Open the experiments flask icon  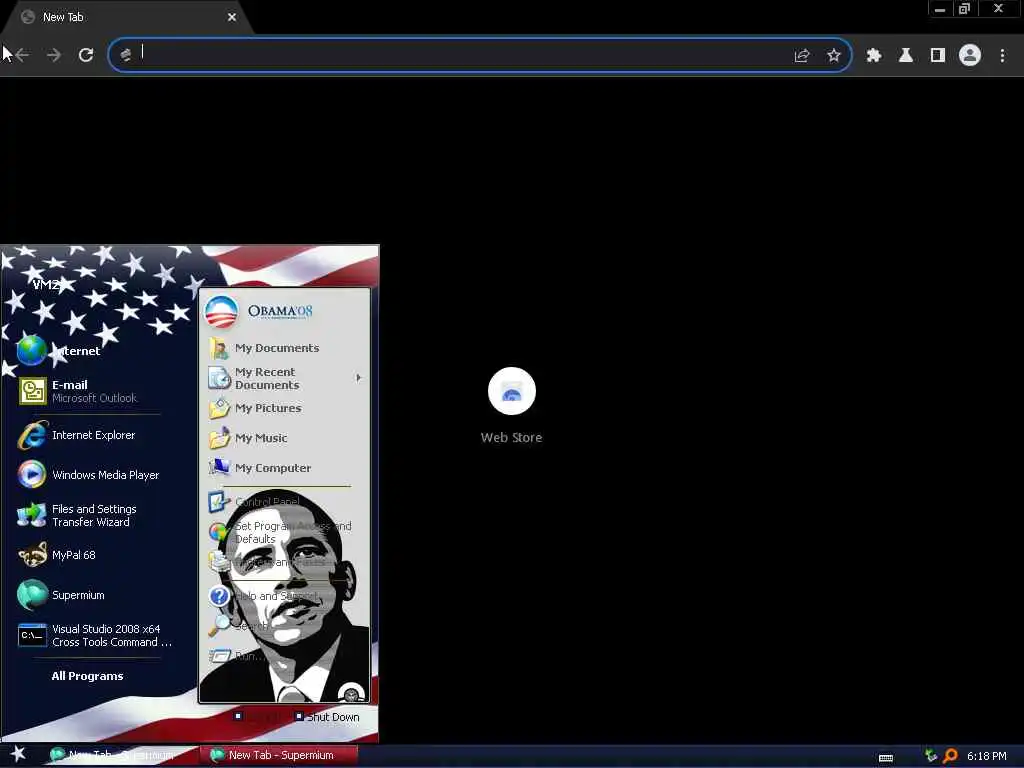906,56
